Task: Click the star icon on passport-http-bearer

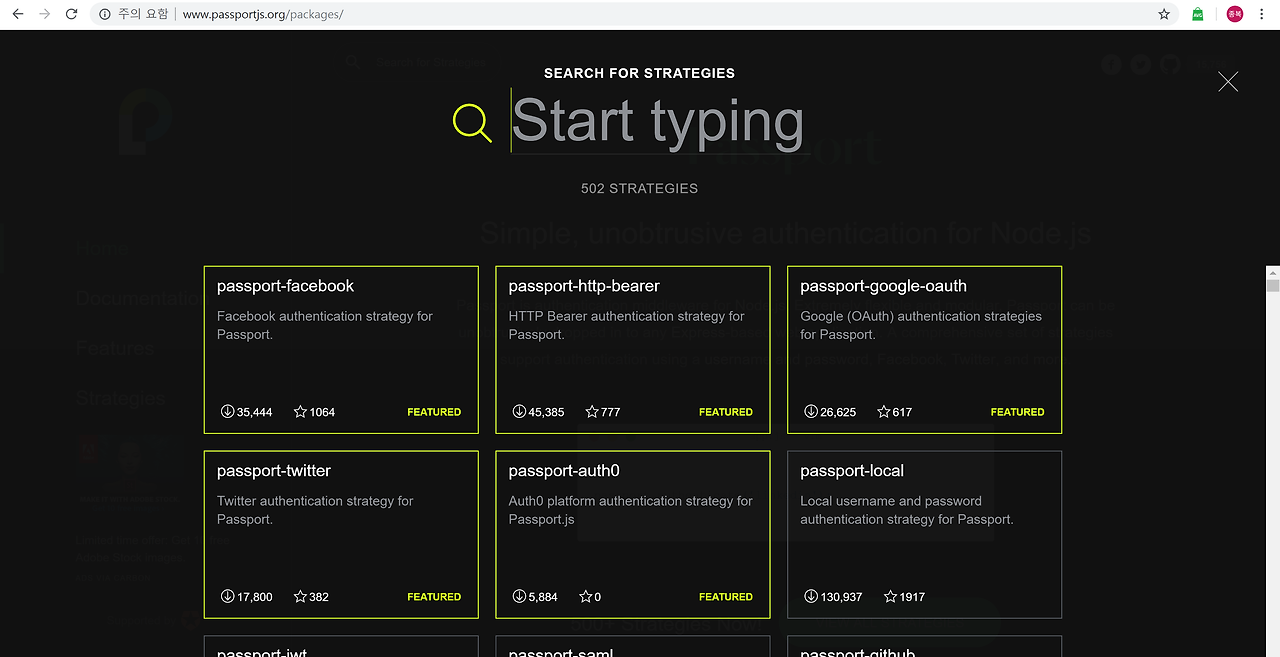Action: (592, 411)
